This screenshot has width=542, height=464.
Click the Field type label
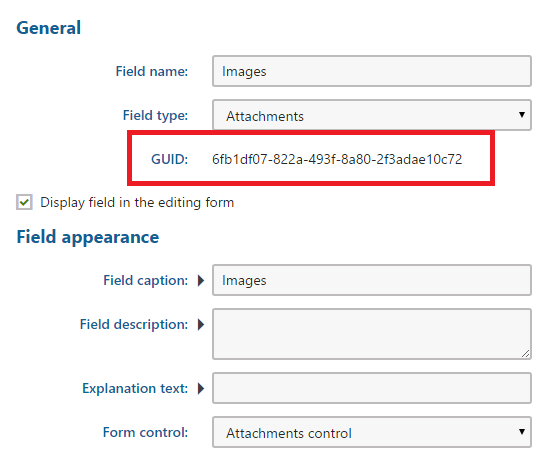click(x=156, y=115)
